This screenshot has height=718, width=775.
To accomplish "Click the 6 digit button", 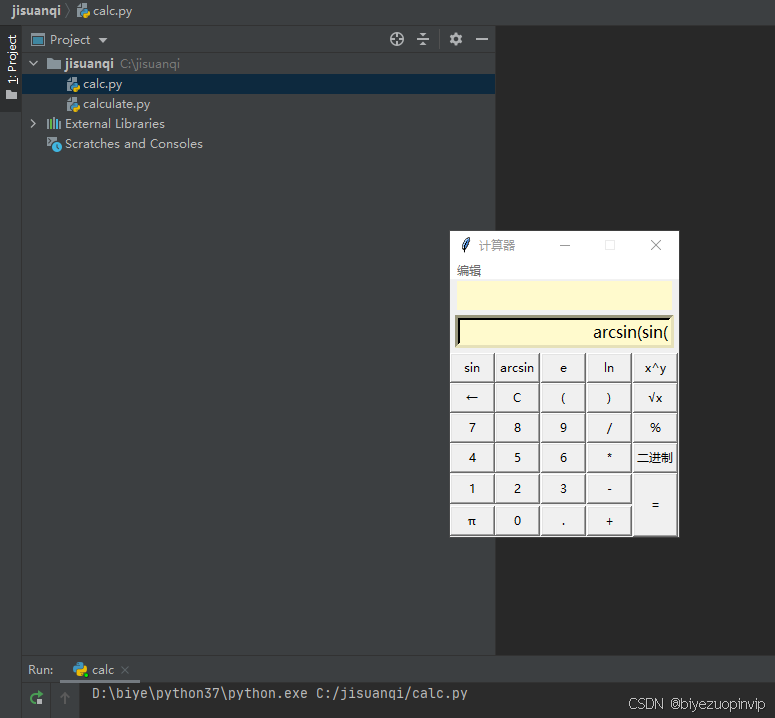I will (x=563, y=458).
